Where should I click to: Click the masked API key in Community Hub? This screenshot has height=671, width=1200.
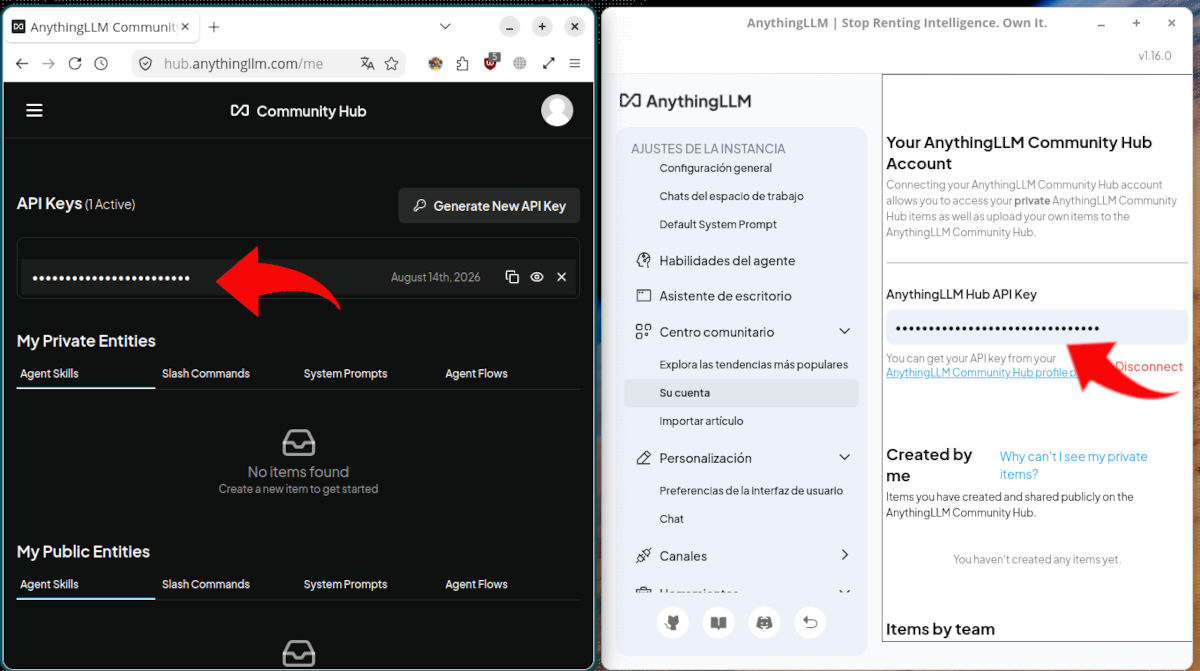[111, 278]
